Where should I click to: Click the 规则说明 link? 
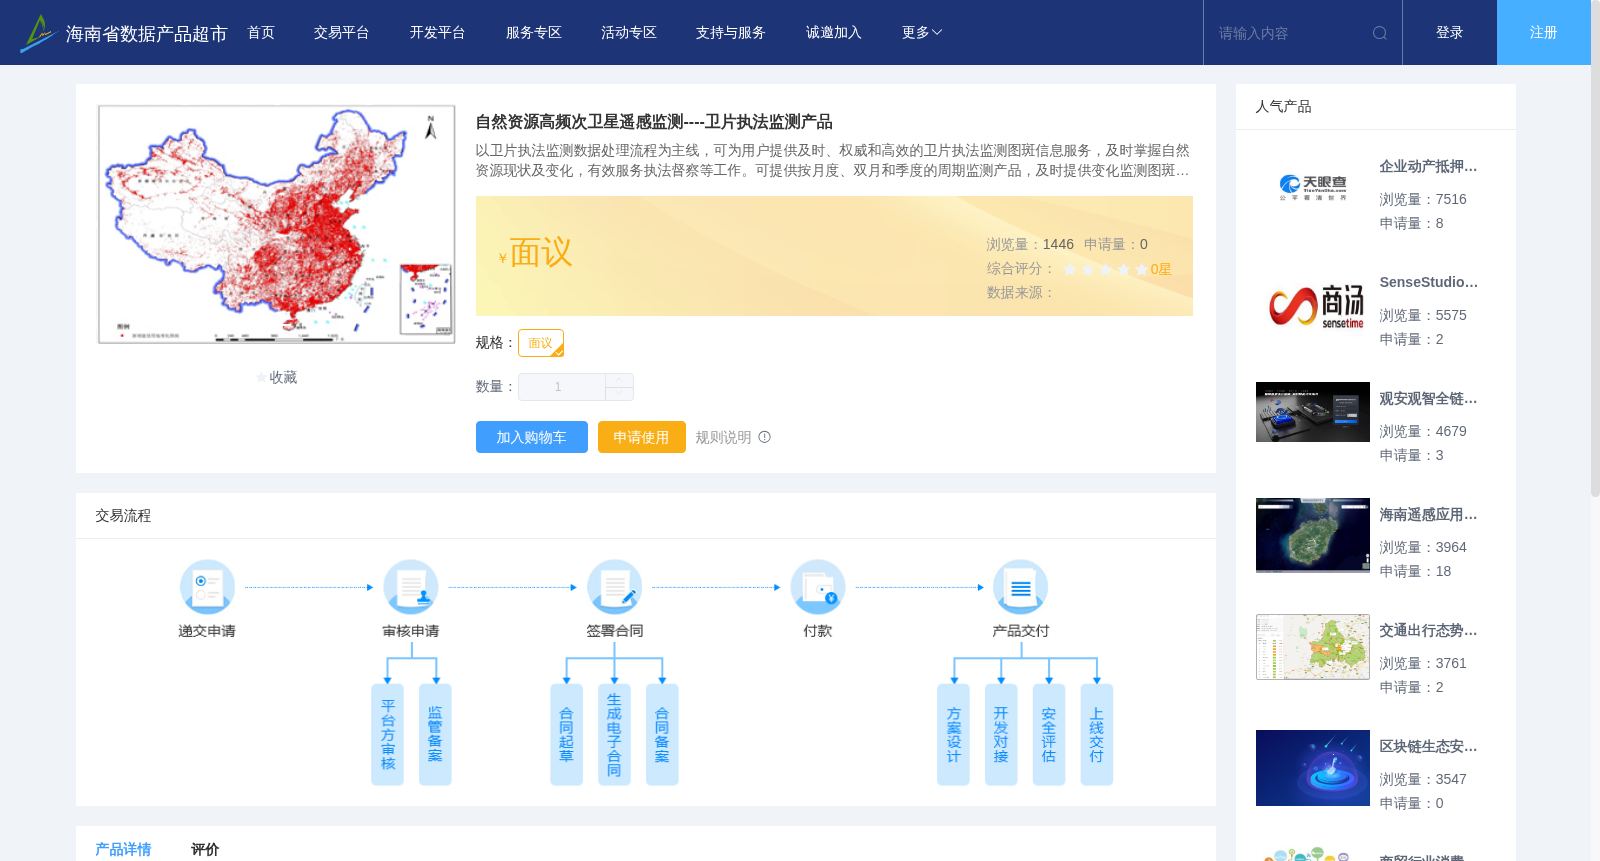coord(723,437)
